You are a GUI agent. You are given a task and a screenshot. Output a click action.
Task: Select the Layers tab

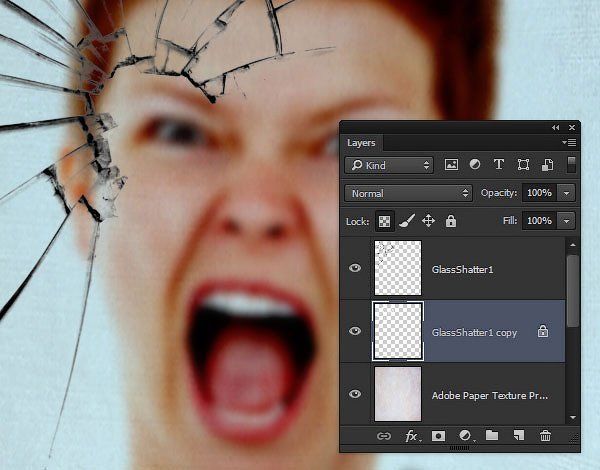(361, 143)
